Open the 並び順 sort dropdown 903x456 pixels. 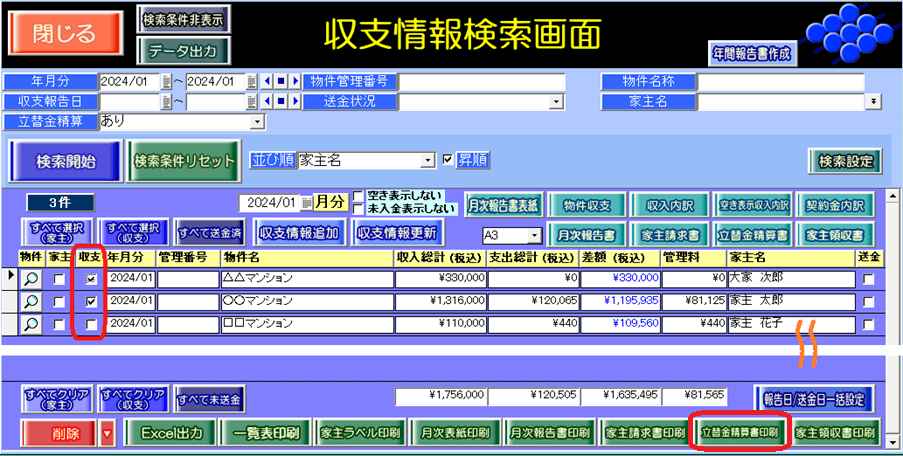point(428,160)
